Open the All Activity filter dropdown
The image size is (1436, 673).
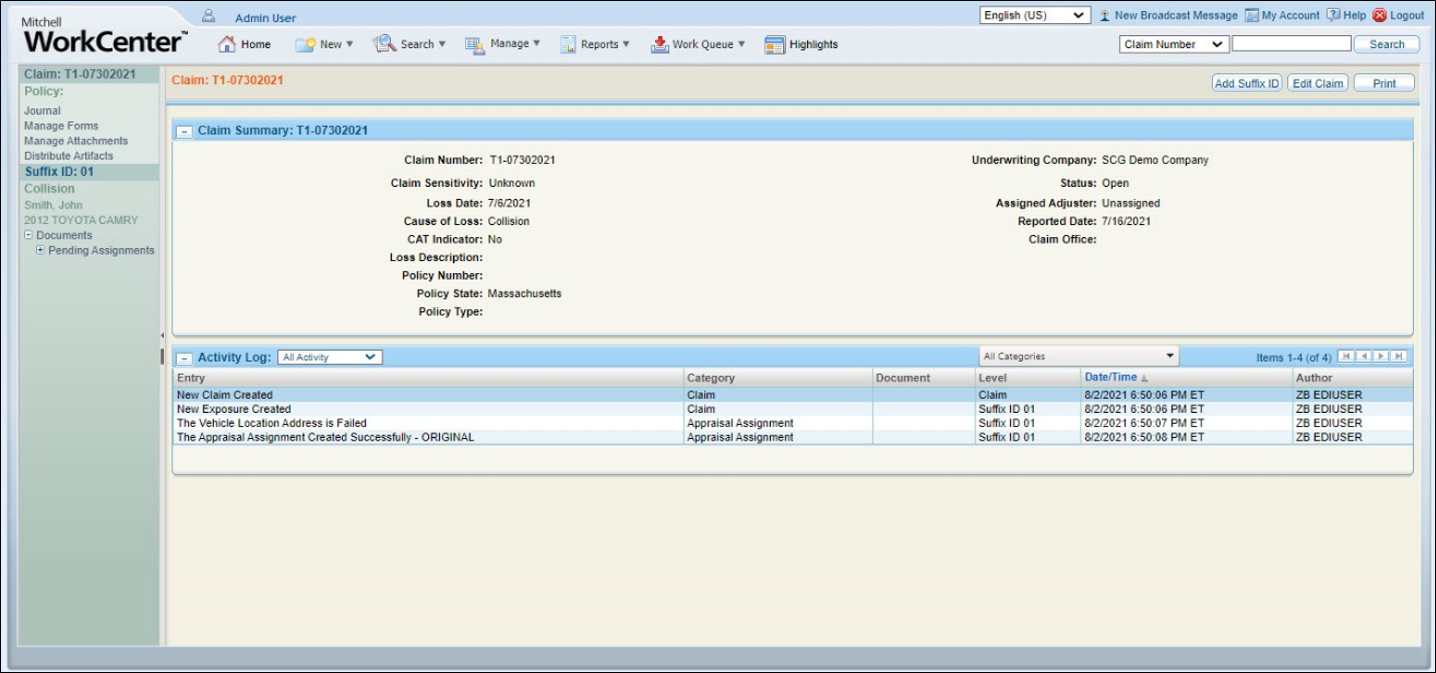point(330,357)
